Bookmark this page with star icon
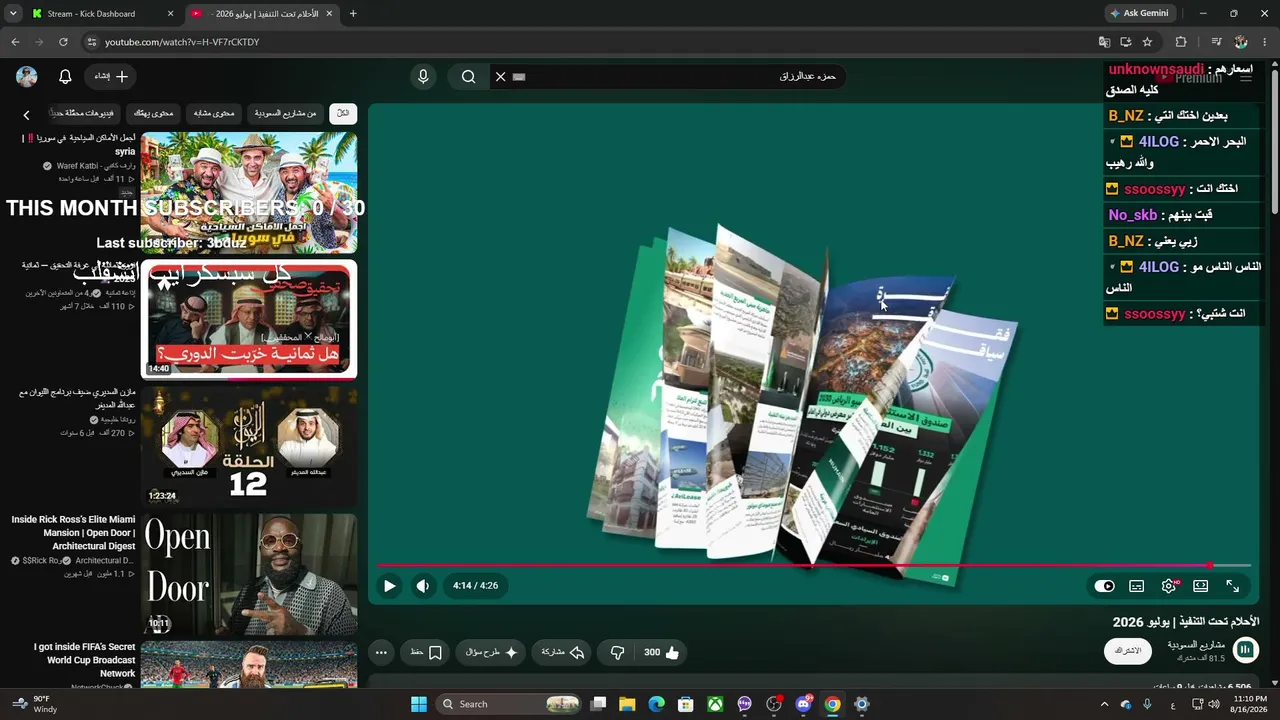The height and width of the screenshot is (720, 1280). tap(1147, 42)
